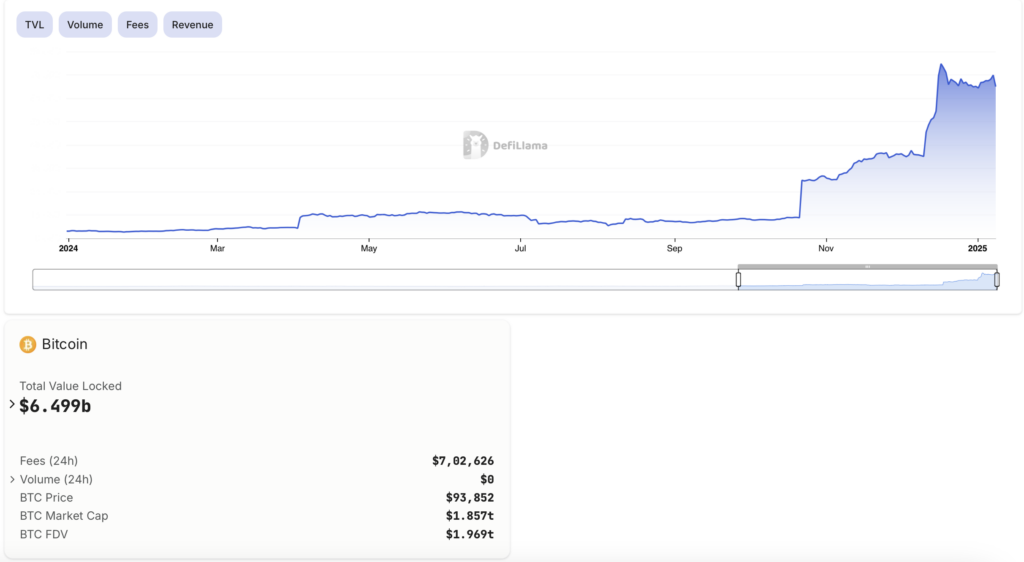The image size is (1024, 562).
Task: Toggle the Revenue chart metric
Action: [193, 25]
